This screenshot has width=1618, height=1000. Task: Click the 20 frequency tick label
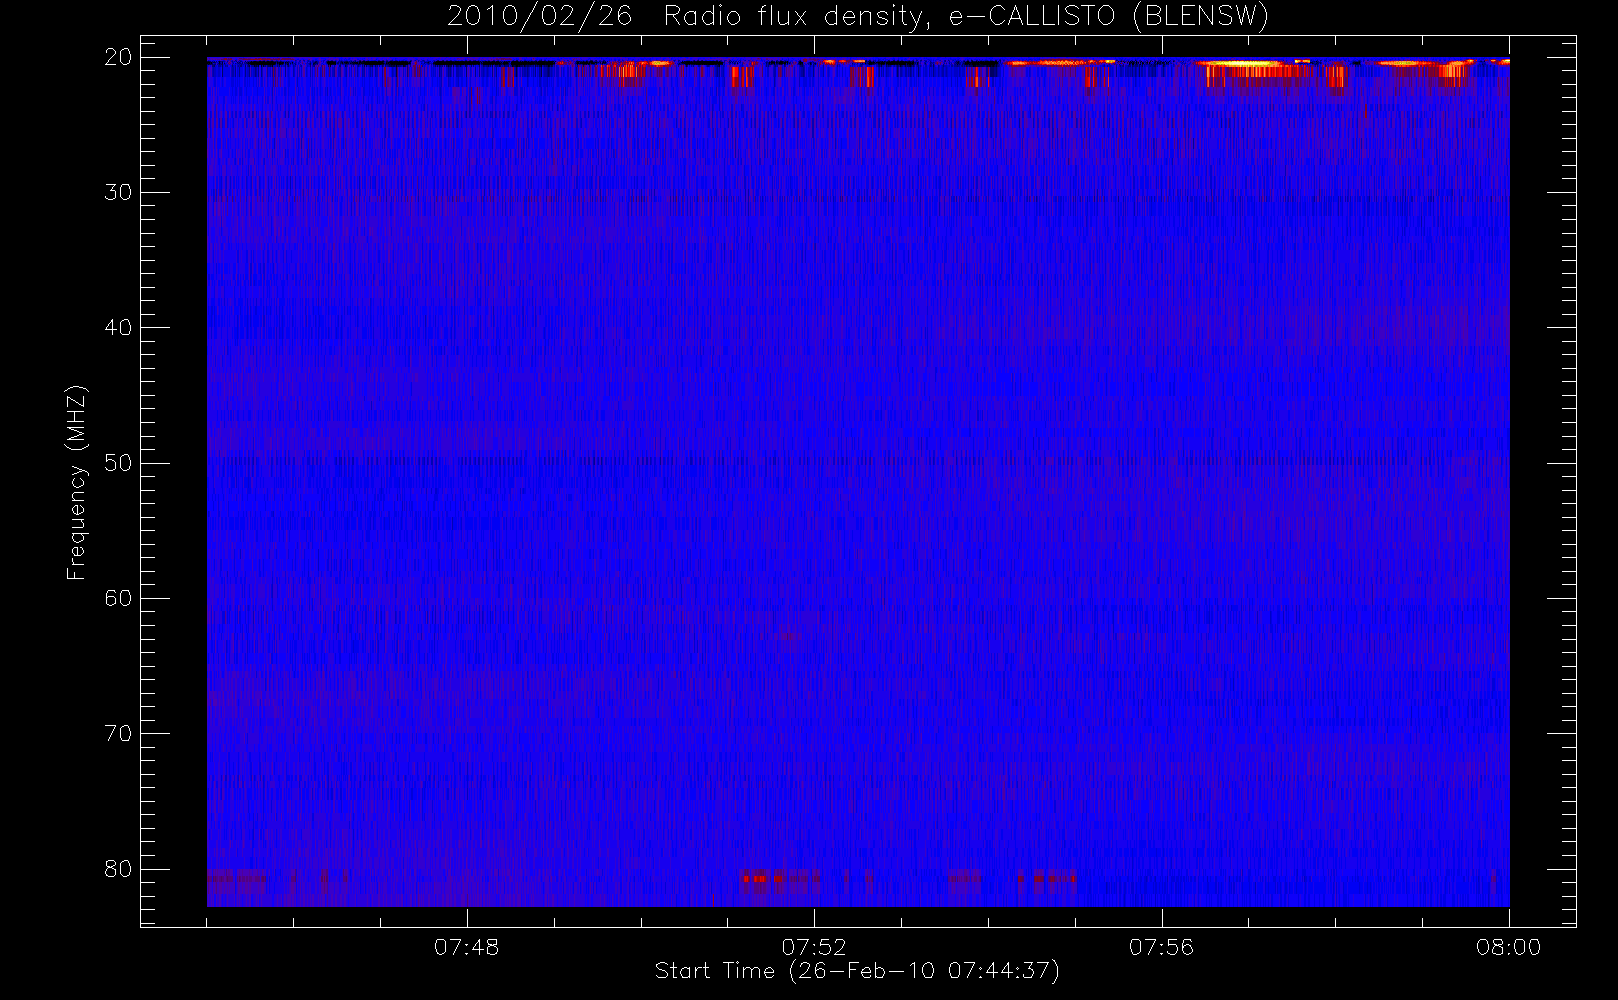point(118,57)
